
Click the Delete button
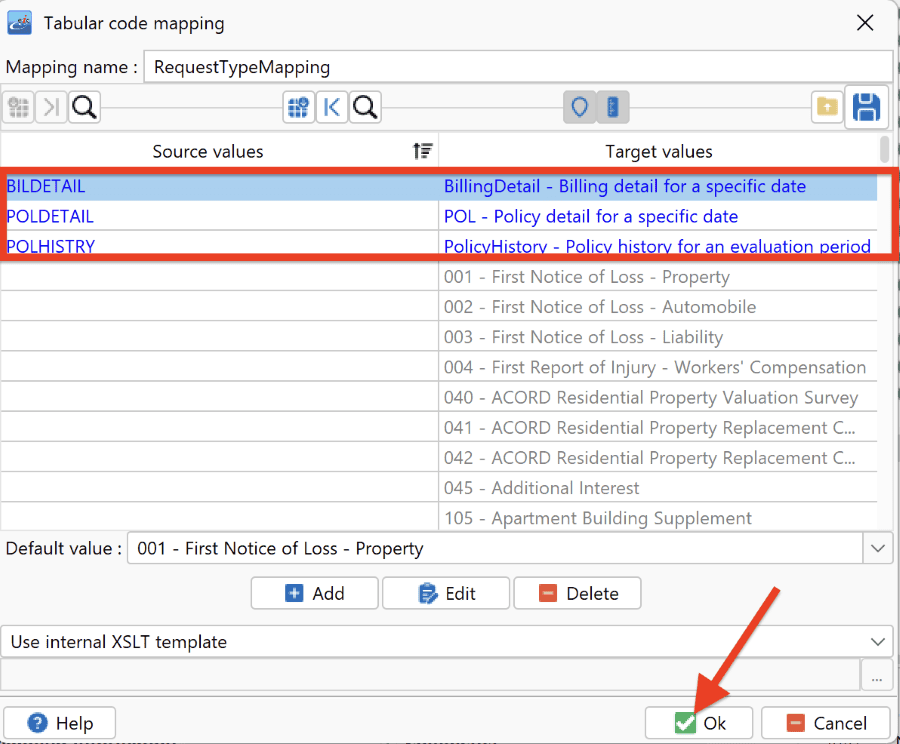click(x=577, y=593)
